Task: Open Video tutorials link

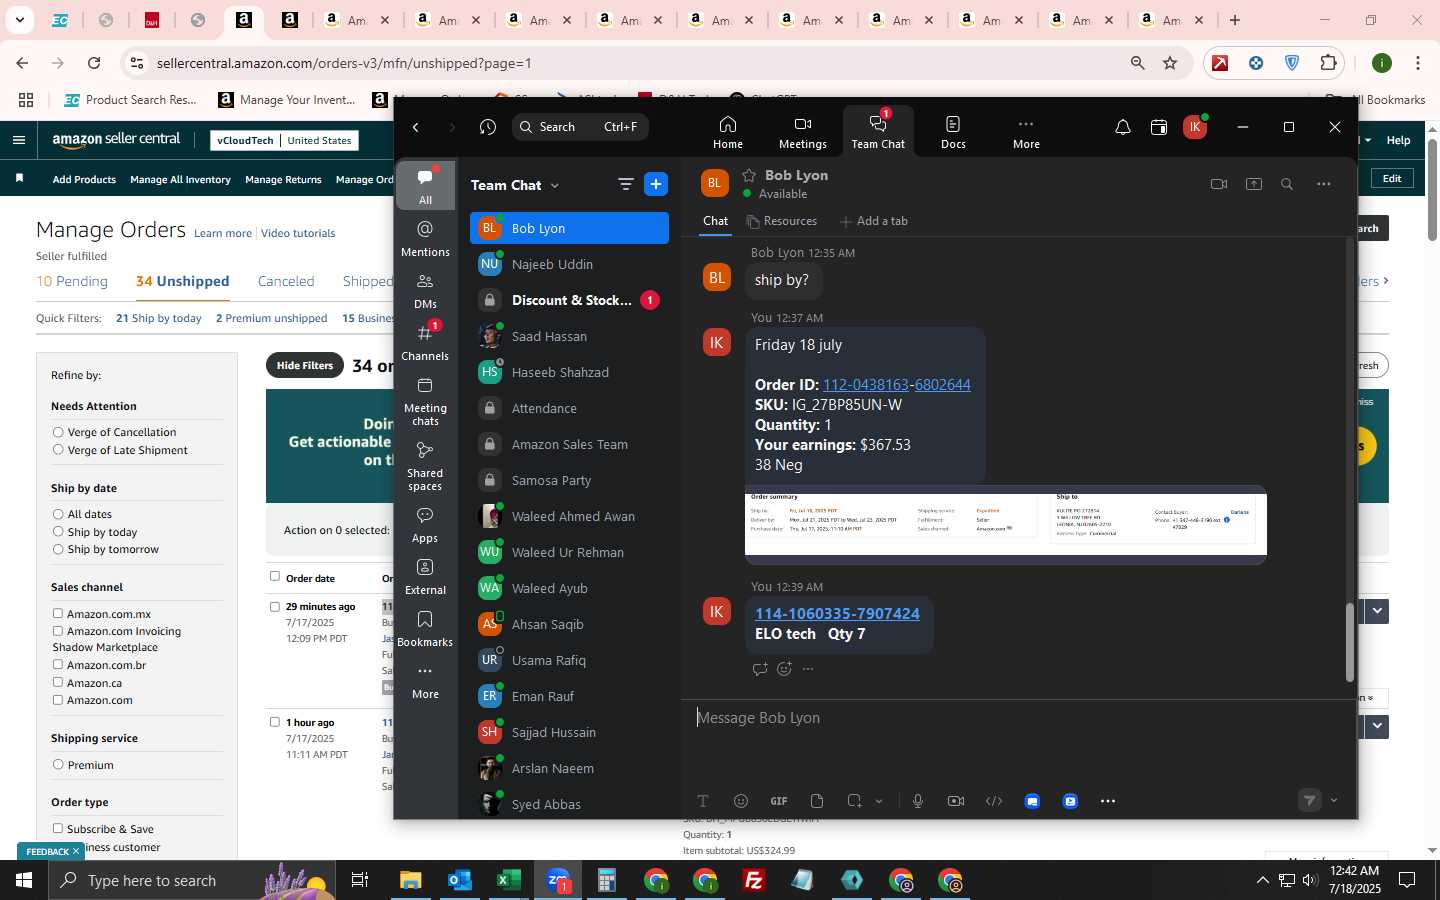Action: click(x=298, y=233)
